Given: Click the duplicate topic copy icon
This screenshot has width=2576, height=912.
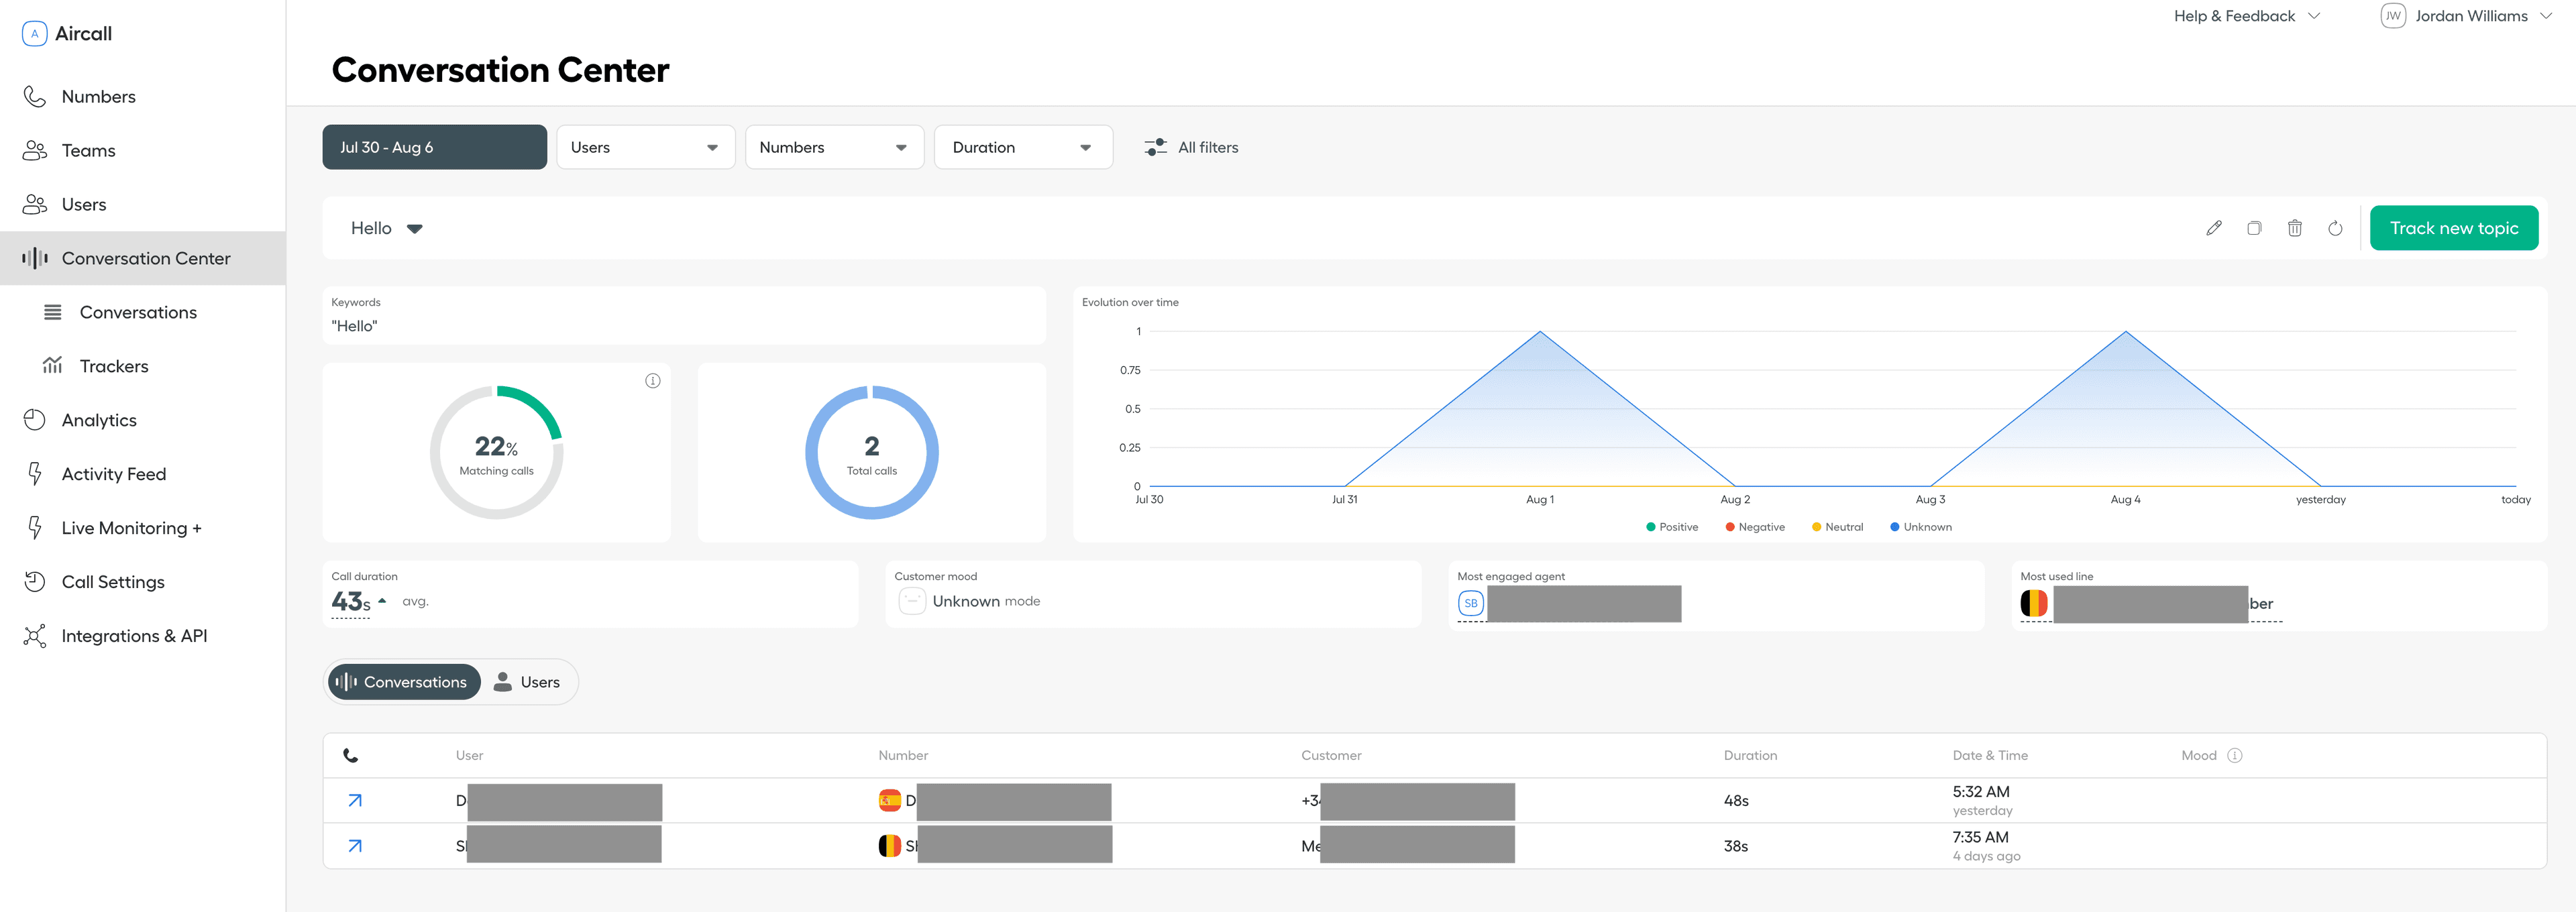Looking at the screenshot, I should click(x=2254, y=228).
